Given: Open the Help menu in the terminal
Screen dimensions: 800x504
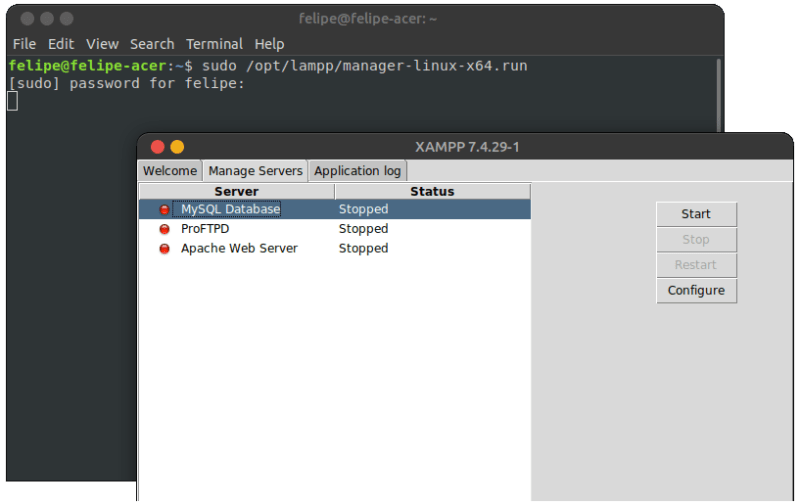Looking at the screenshot, I should pos(269,44).
